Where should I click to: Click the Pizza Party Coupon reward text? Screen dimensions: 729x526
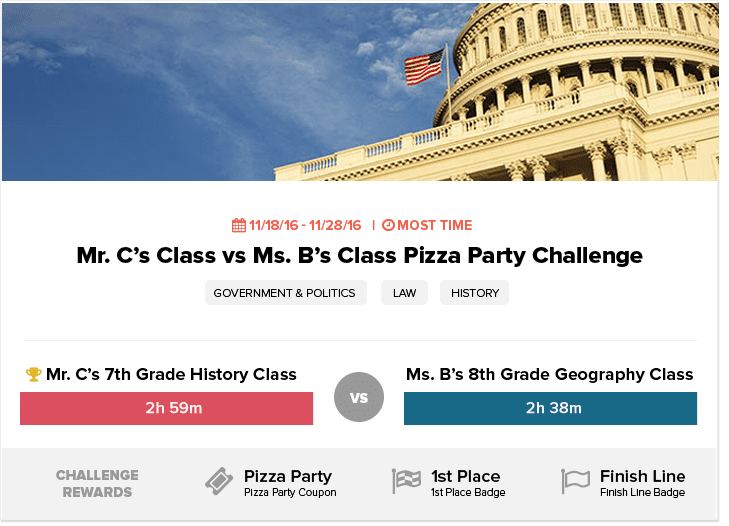point(290,492)
